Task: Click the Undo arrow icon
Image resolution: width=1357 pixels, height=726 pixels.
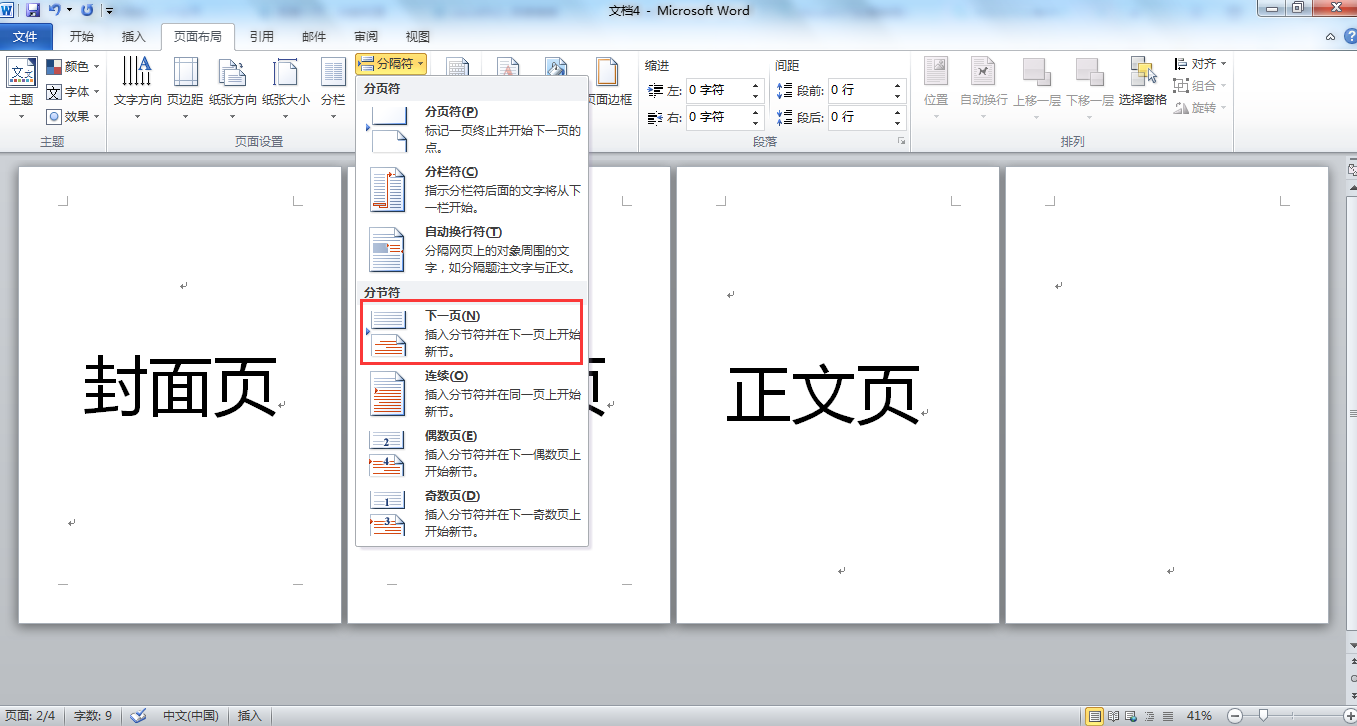Action: [x=54, y=10]
